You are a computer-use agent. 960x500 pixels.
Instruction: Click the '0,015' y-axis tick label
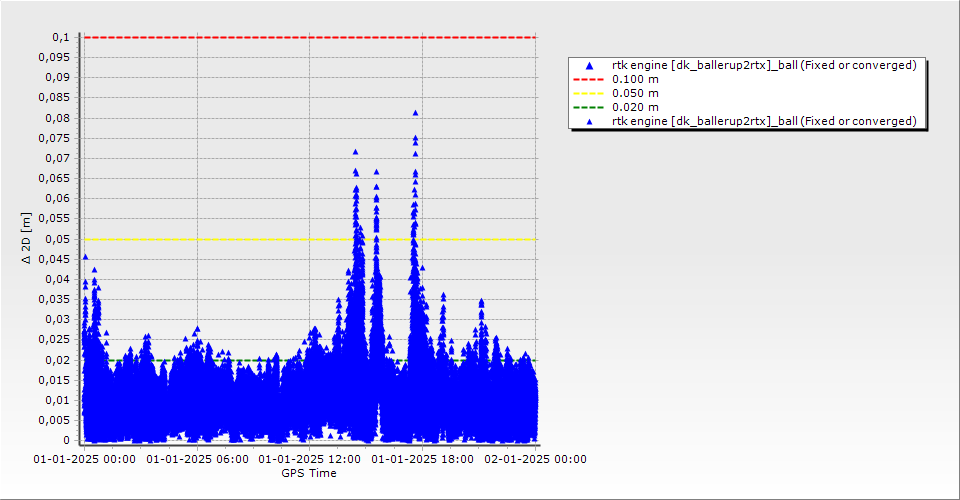(54, 380)
